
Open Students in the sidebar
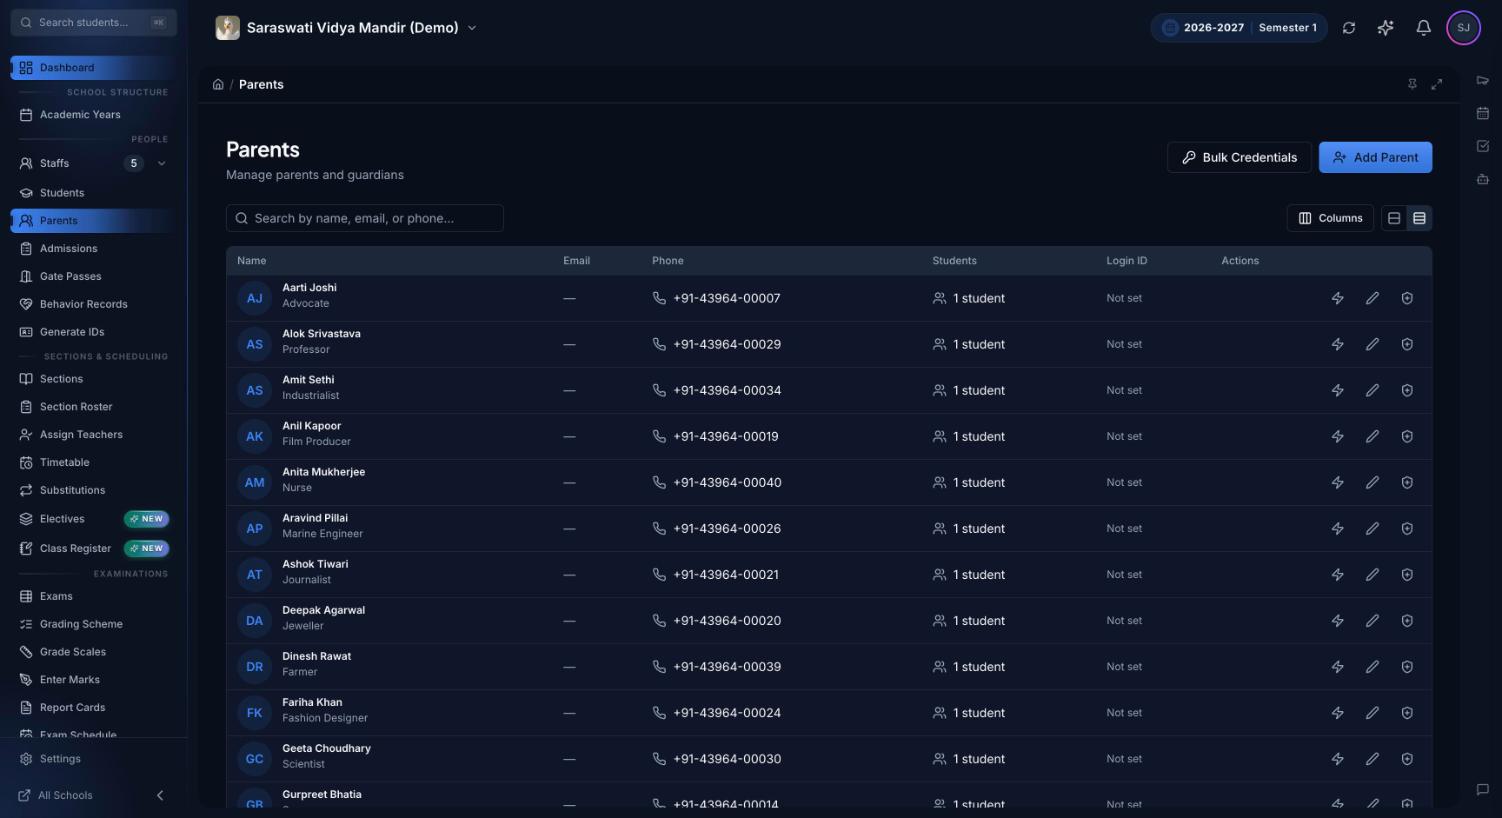93,192
